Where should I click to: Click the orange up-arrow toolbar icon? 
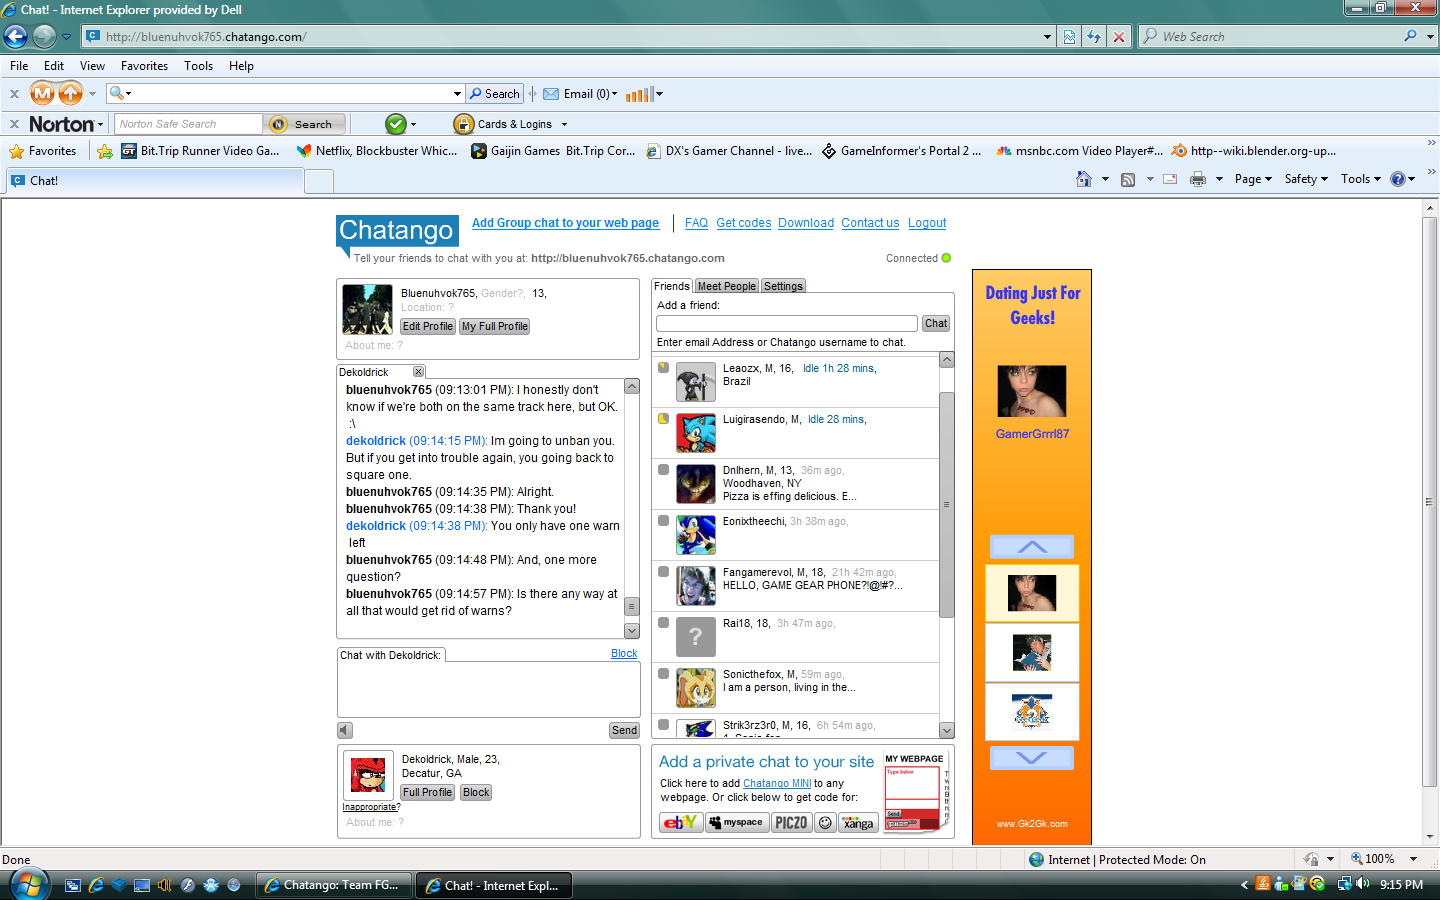click(x=70, y=94)
